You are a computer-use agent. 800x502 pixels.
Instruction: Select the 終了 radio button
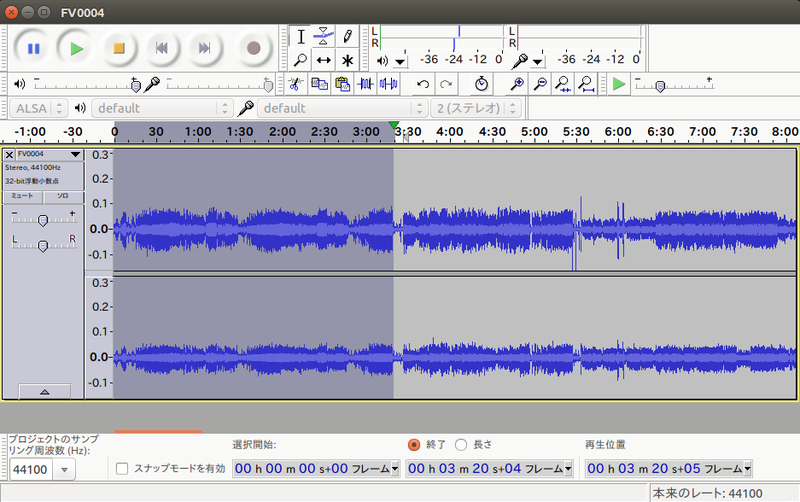(414, 445)
